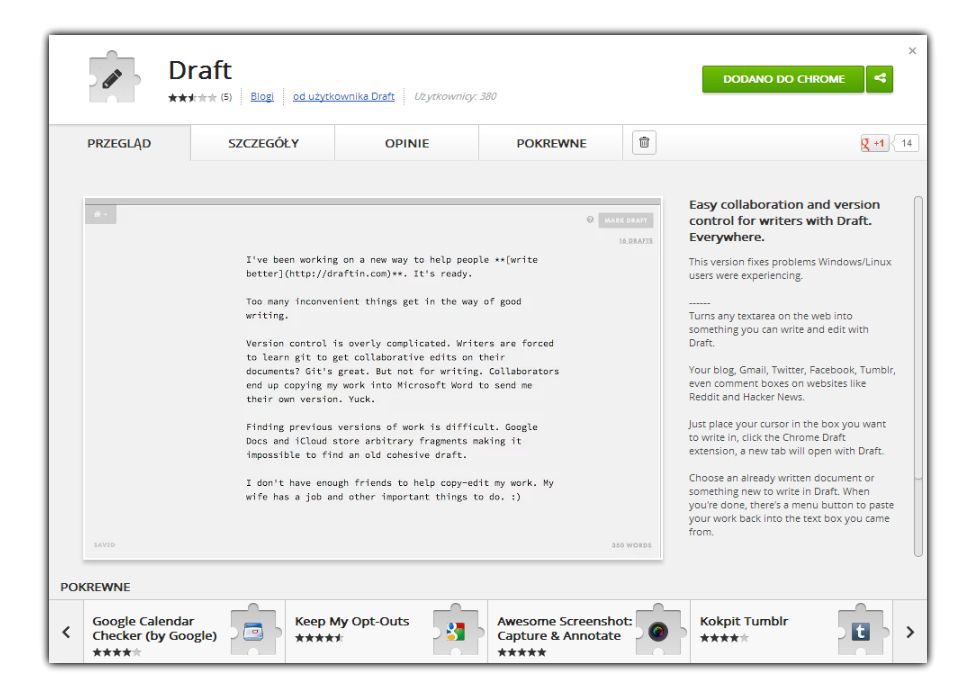The image size is (976, 698).
Task: Open the SZCZEGÓŁY tab
Action: [263, 143]
